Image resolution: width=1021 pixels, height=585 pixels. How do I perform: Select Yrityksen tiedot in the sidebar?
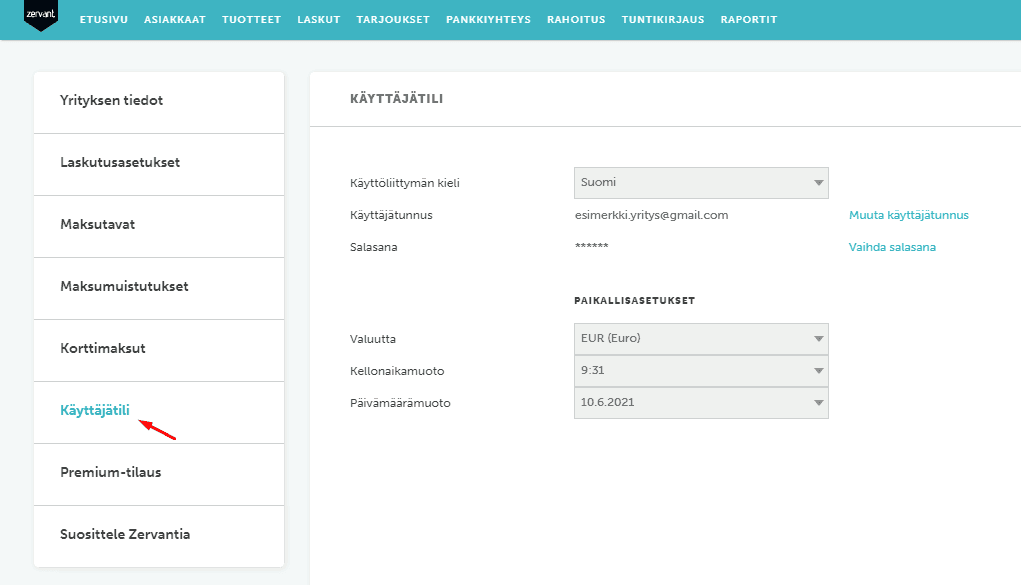pos(112,101)
